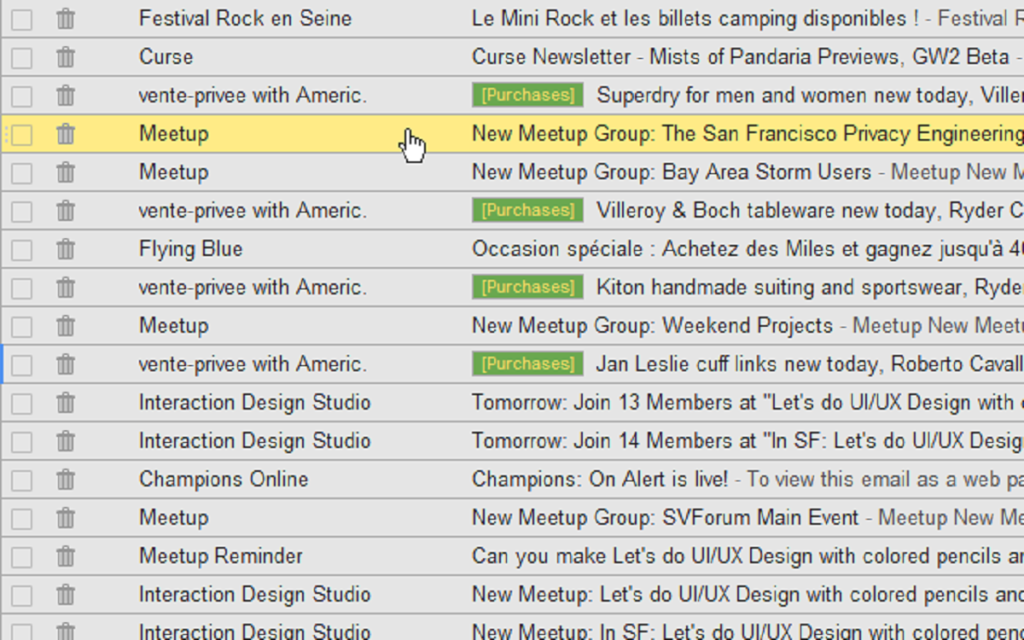1024x640 pixels.
Task: Trash the Meetup Reminder message
Action: (x=66, y=556)
